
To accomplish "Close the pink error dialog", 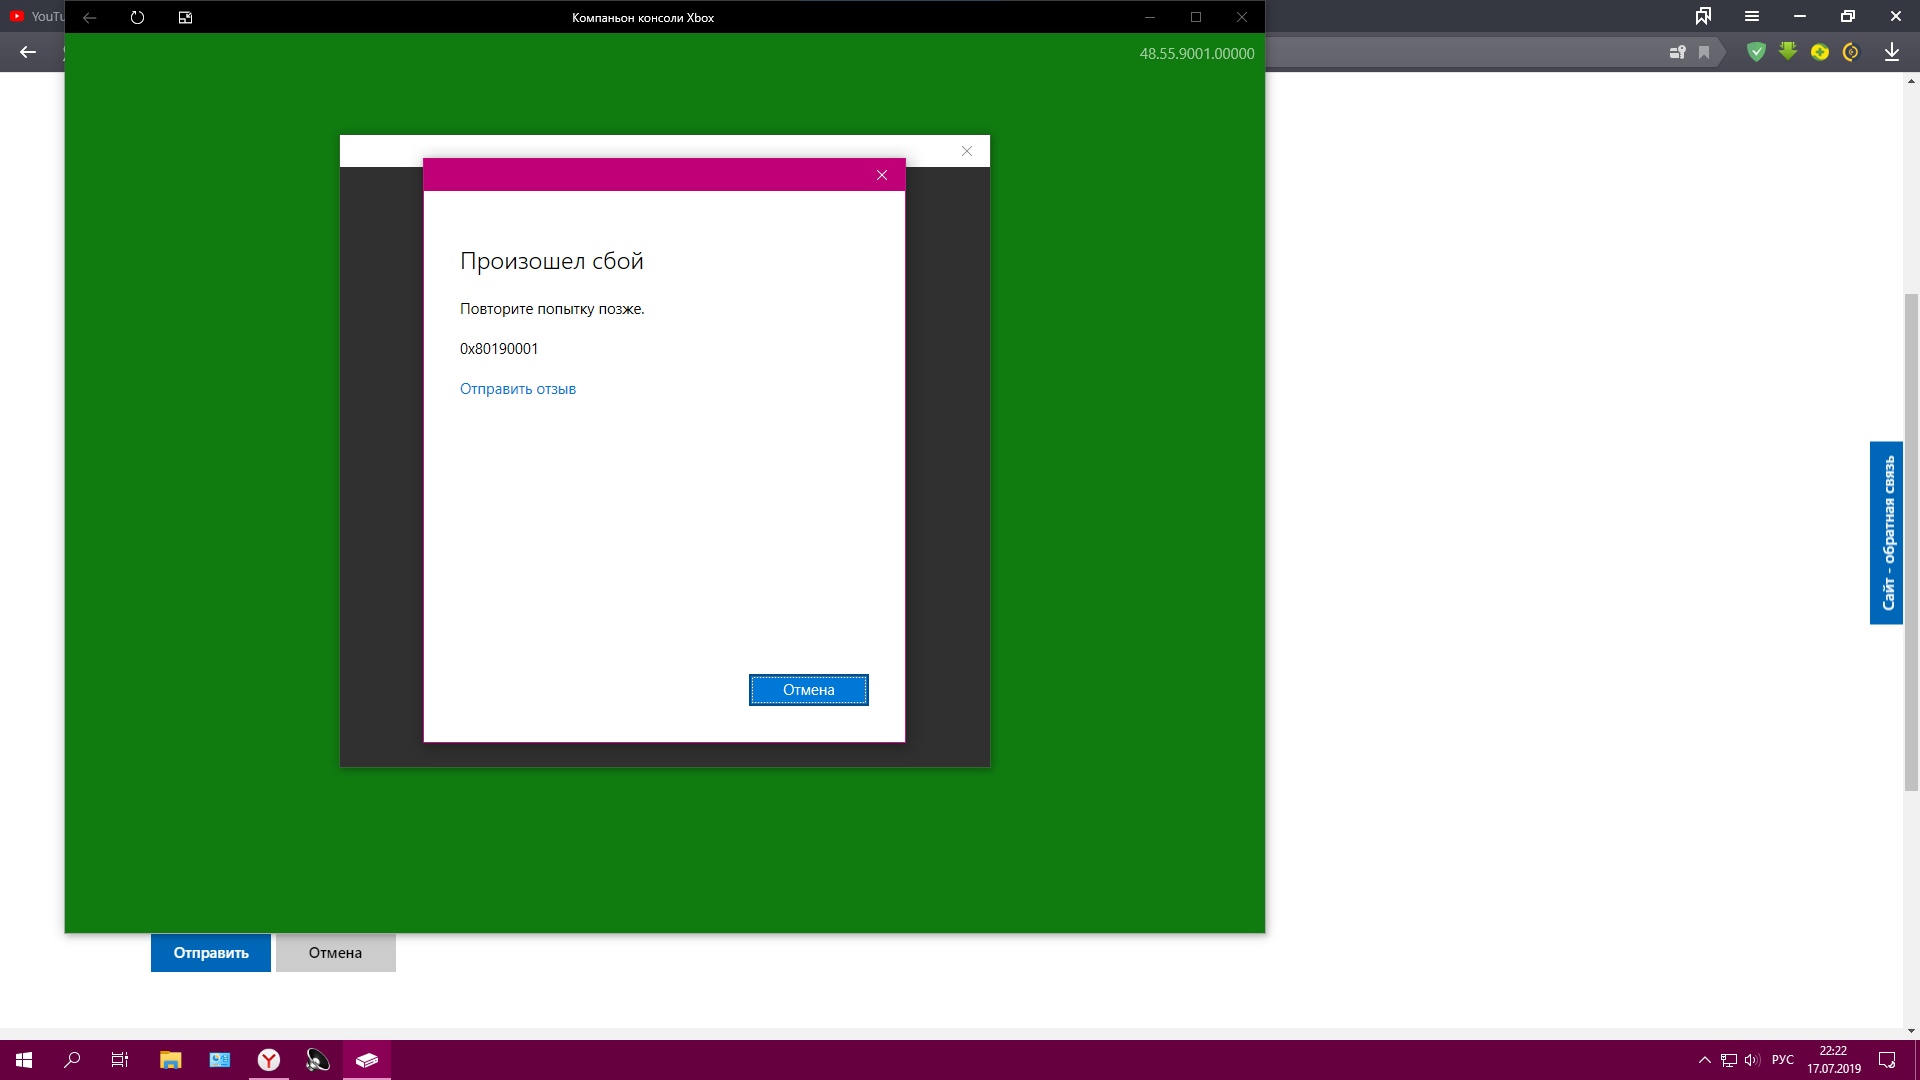I will click(882, 175).
